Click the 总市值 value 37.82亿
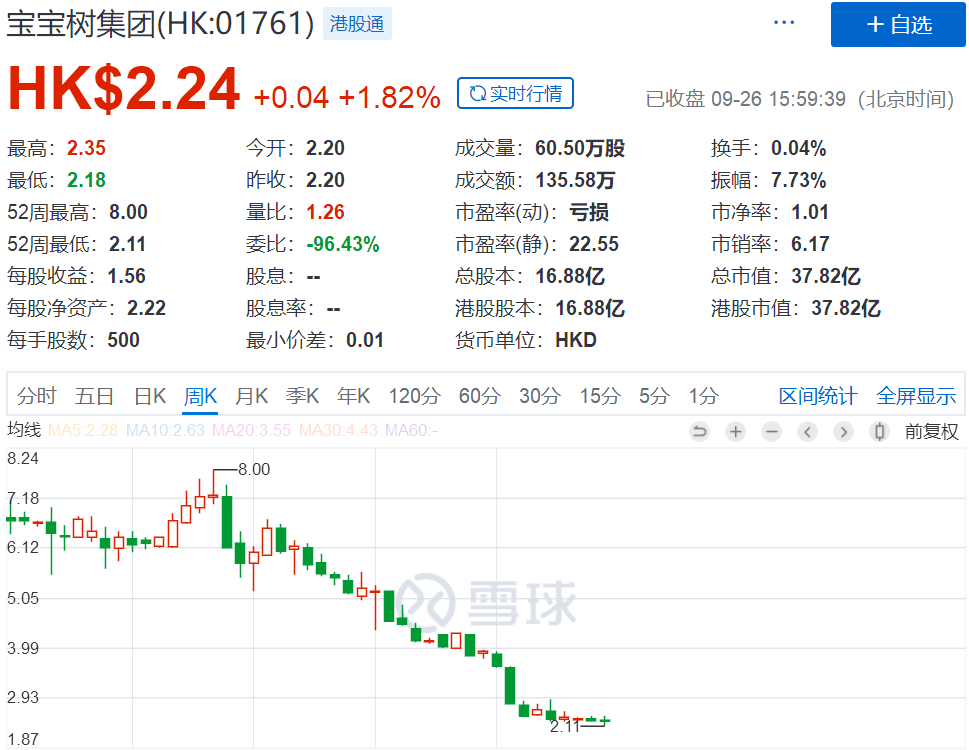 (x=826, y=276)
